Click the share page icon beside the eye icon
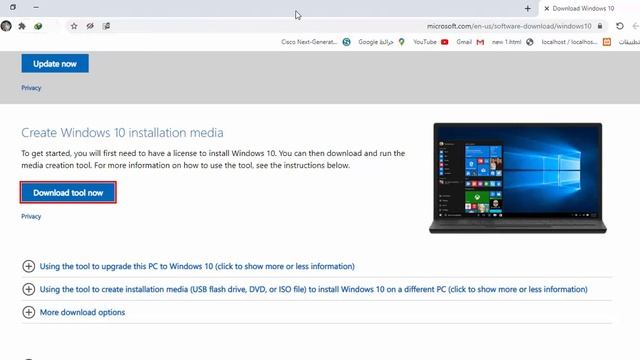The image size is (640, 360). (x=106, y=26)
